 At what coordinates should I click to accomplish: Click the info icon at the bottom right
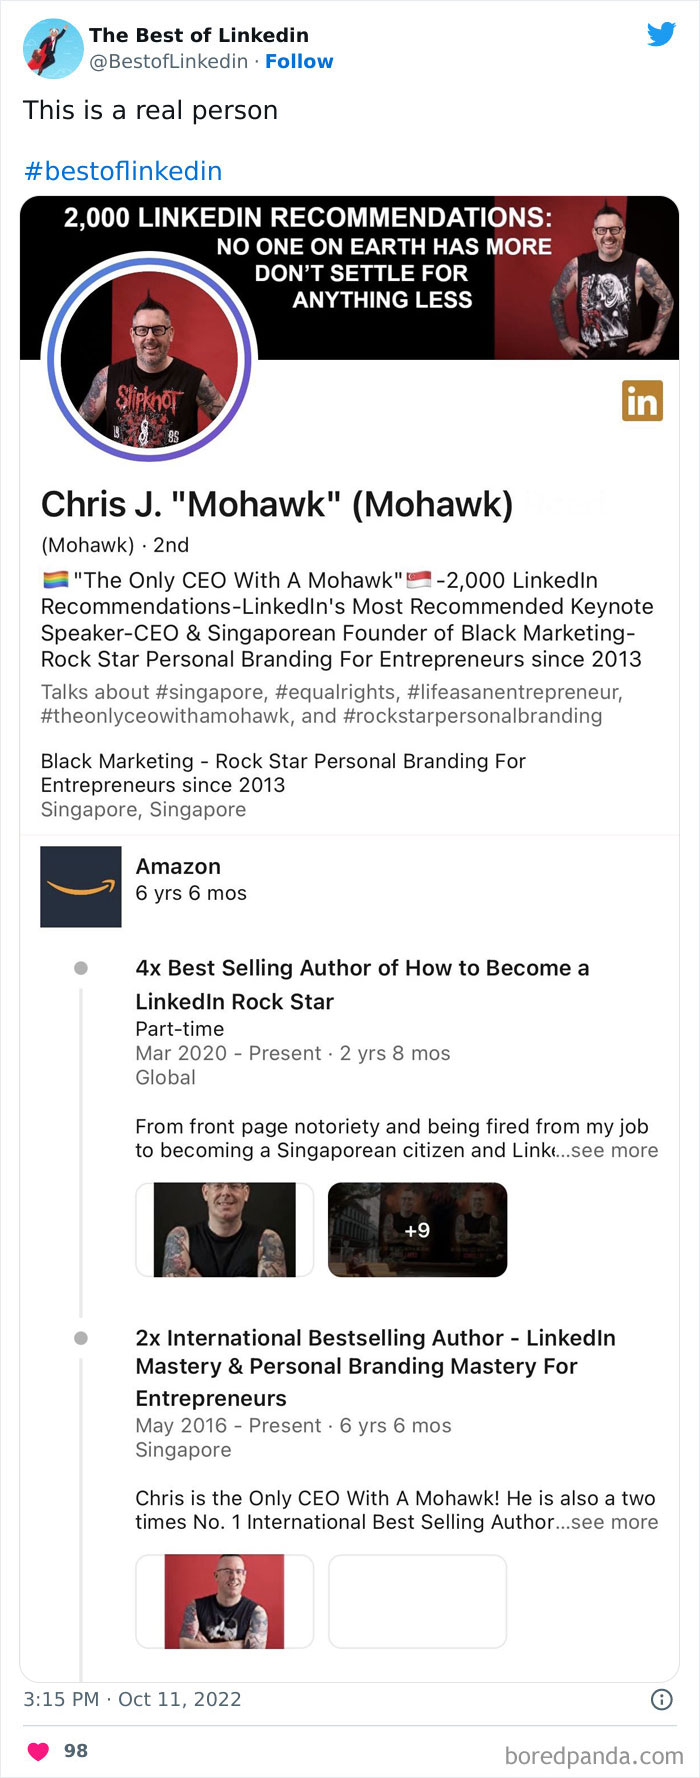click(662, 1698)
